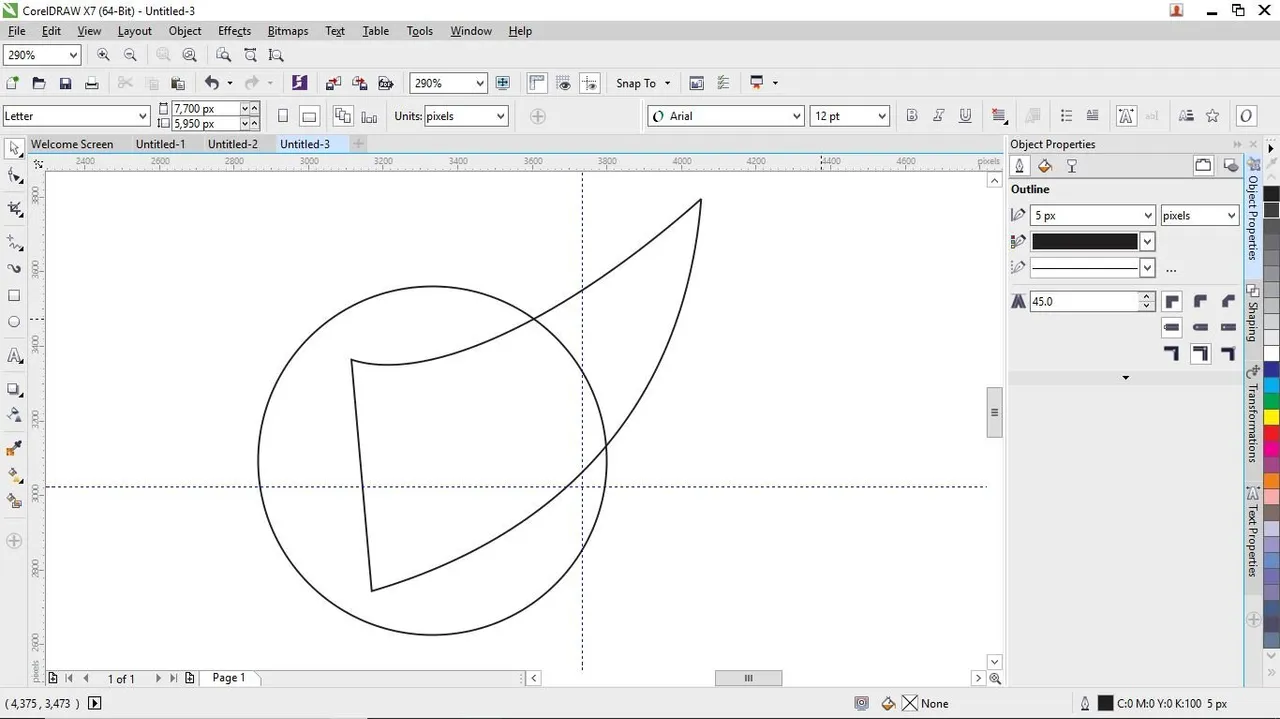1280x719 pixels.
Task: Select the Artistic Media tool
Action: click(x=14, y=268)
